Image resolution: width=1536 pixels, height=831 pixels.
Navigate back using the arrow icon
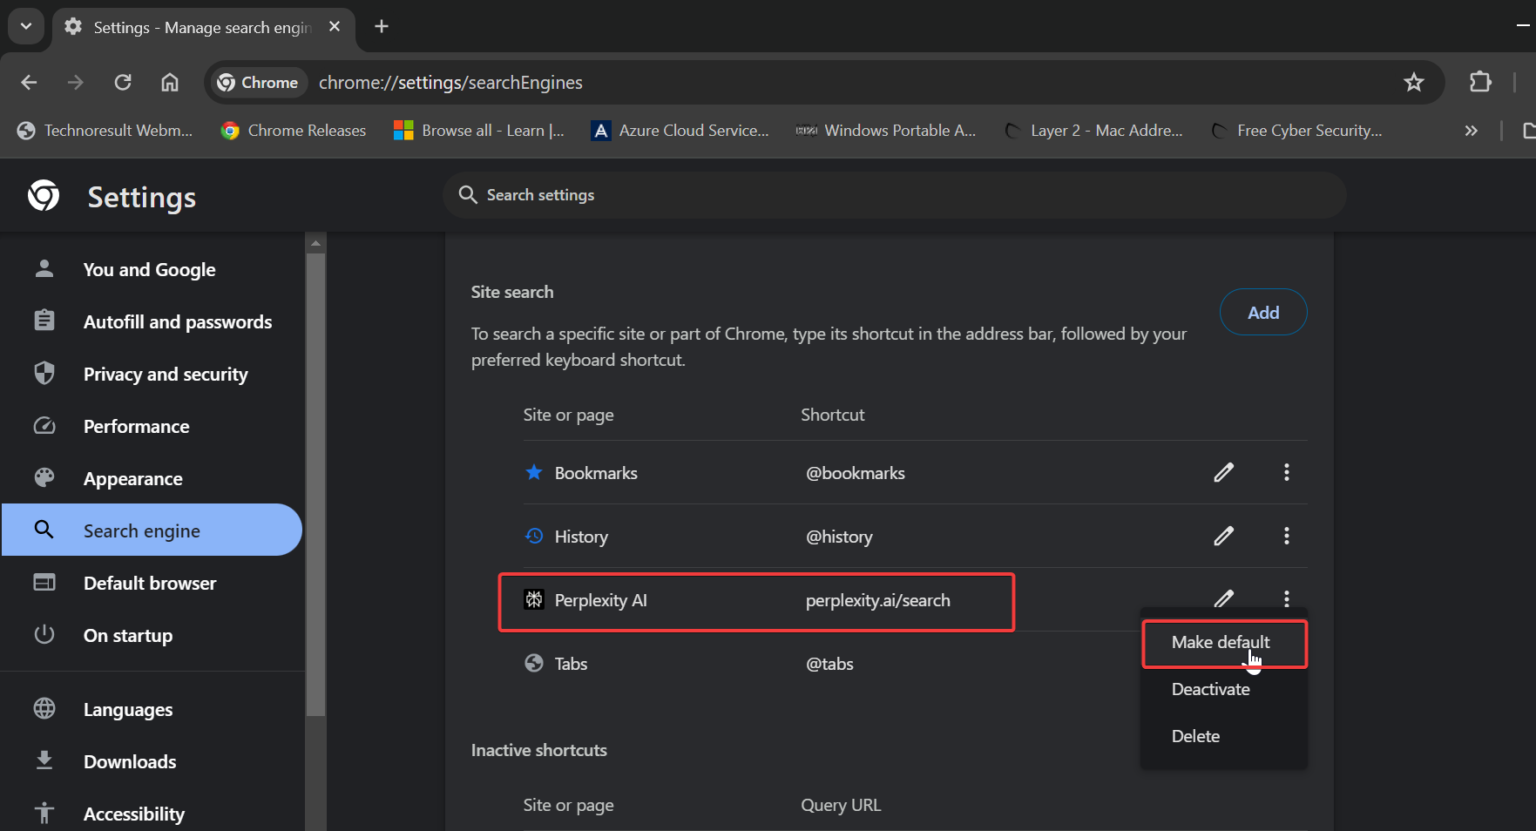pyautogui.click(x=28, y=82)
